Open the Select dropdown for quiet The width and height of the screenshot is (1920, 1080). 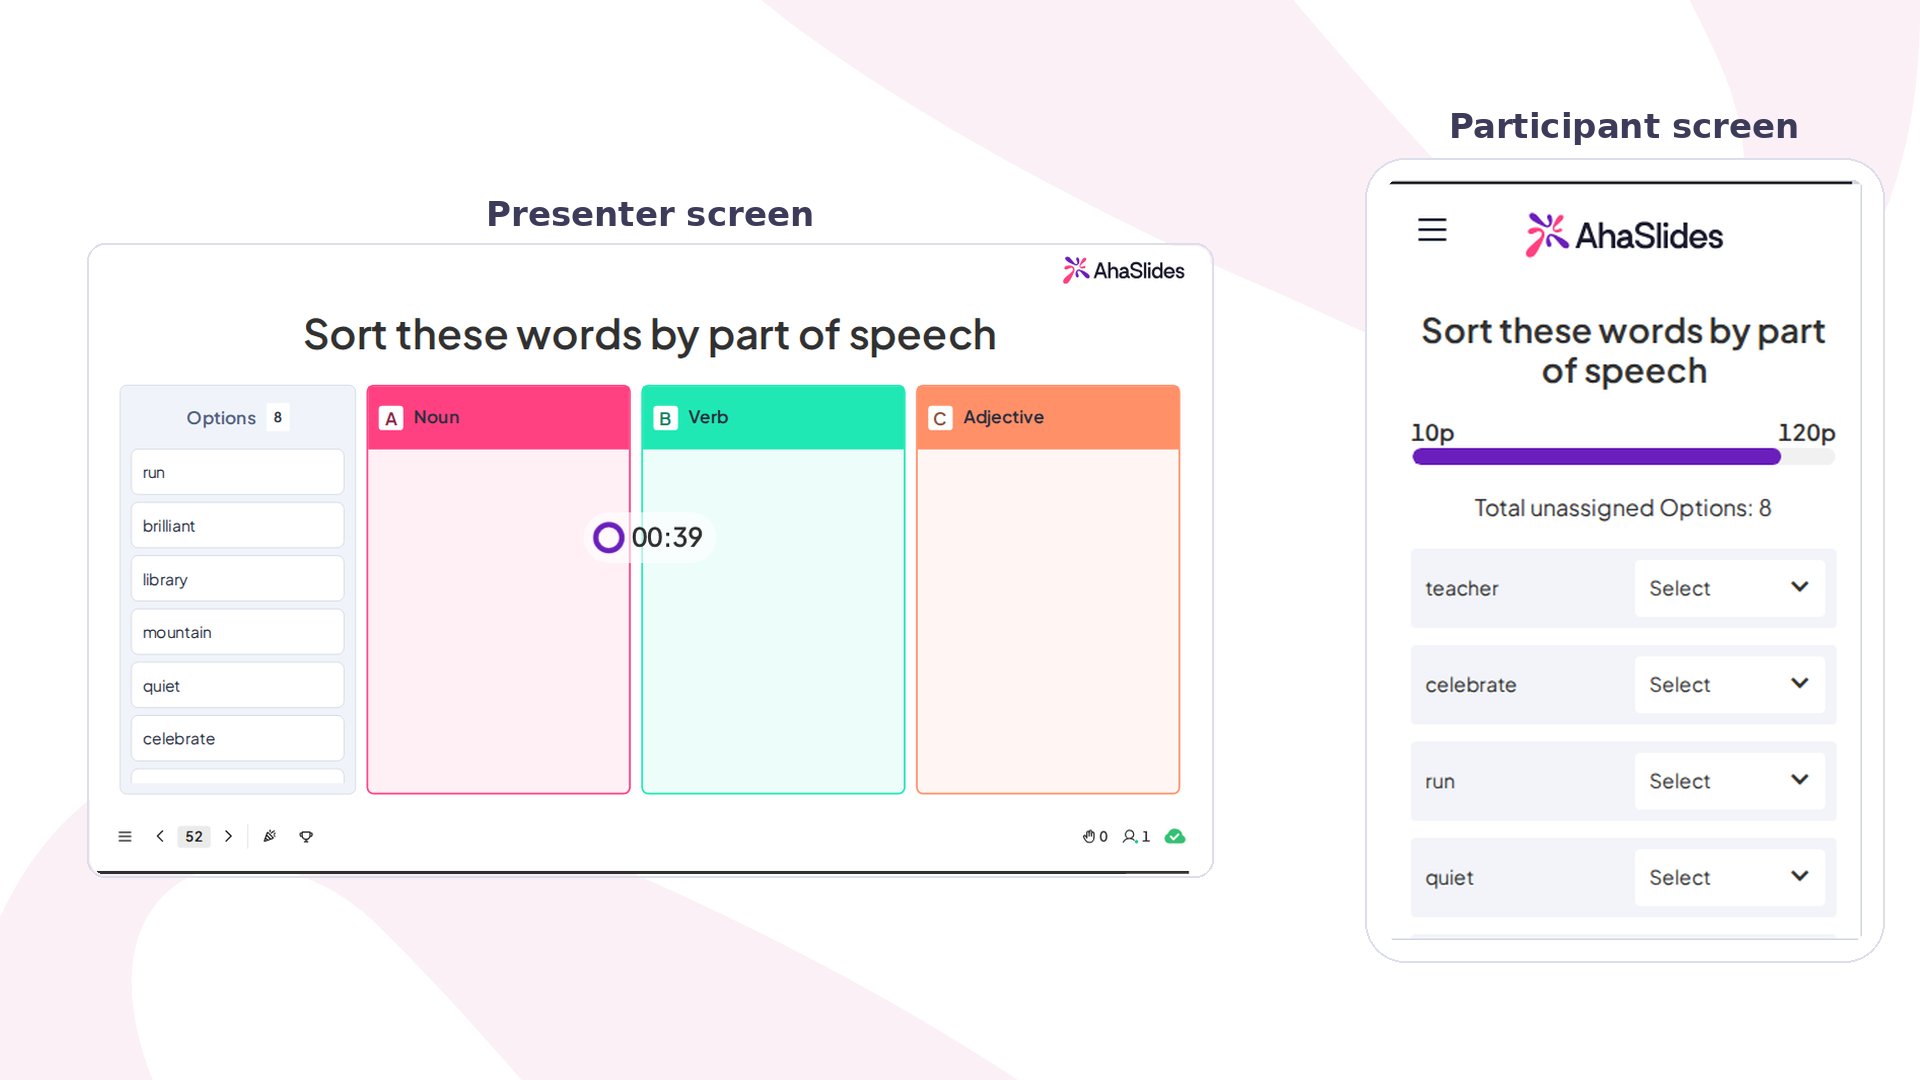[1729, 877]
